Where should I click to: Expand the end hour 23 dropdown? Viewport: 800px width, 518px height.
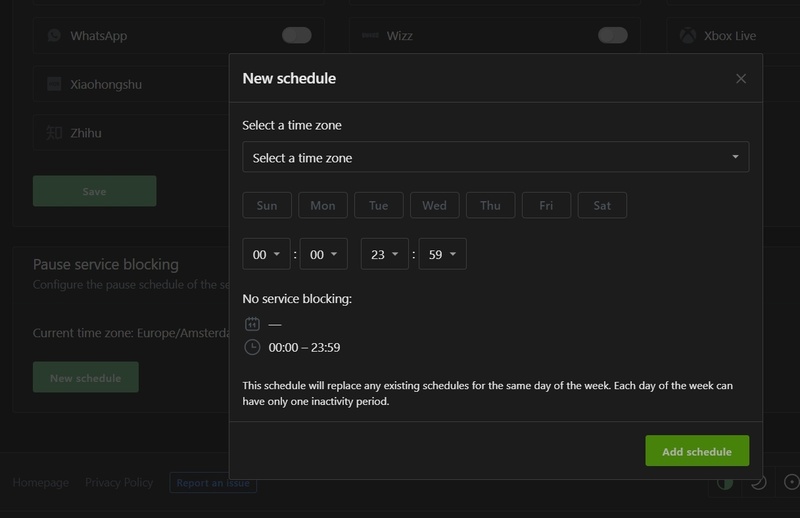click(384, 255)
